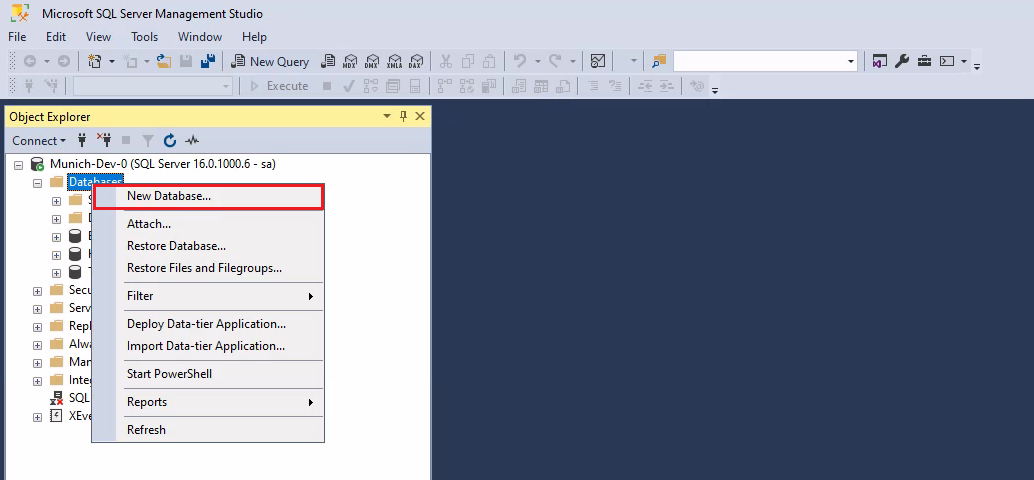Screen dimensions: 1034x480
Task: Click the Execute button
Action: pos(279,86)
